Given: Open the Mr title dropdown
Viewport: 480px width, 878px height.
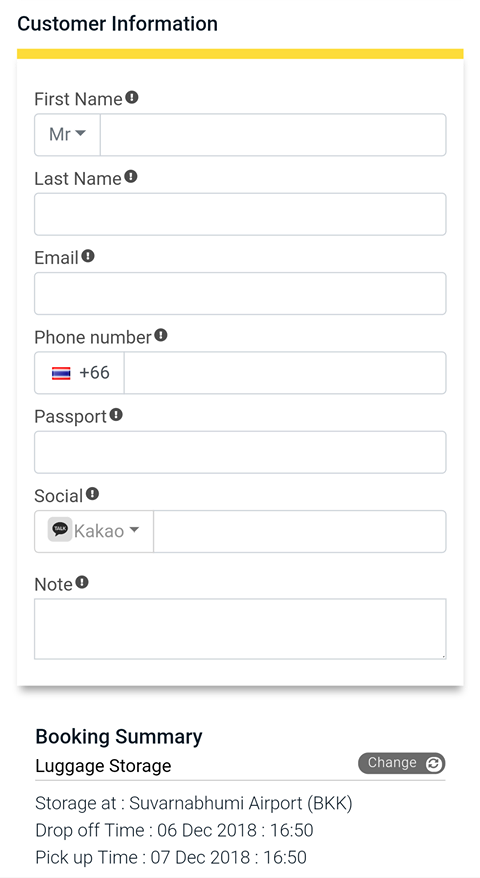Looking at the screenshot, I should (67, 135).
